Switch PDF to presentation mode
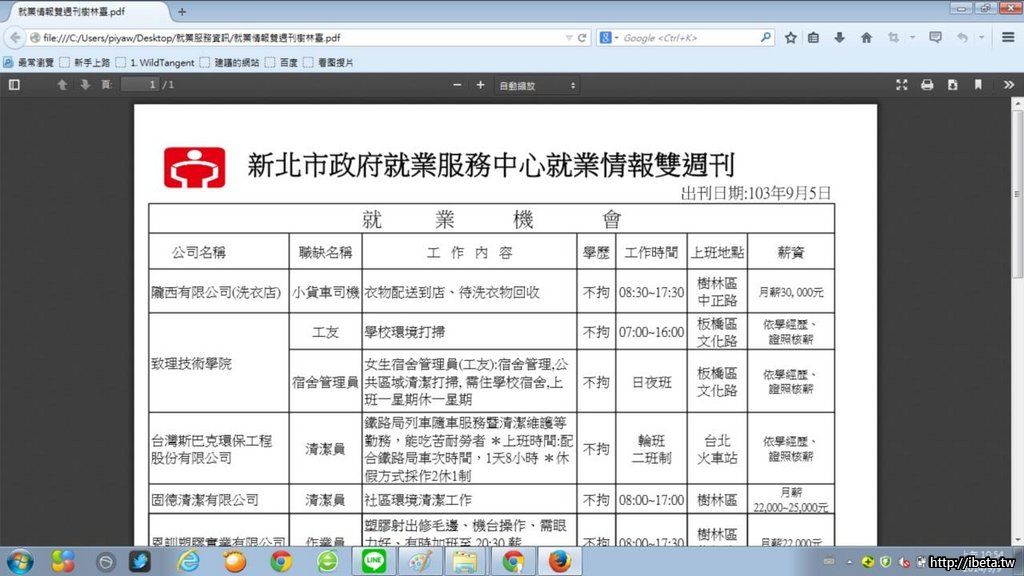Viewport: 1024px width, 576px height. click(x=901, y=85)
